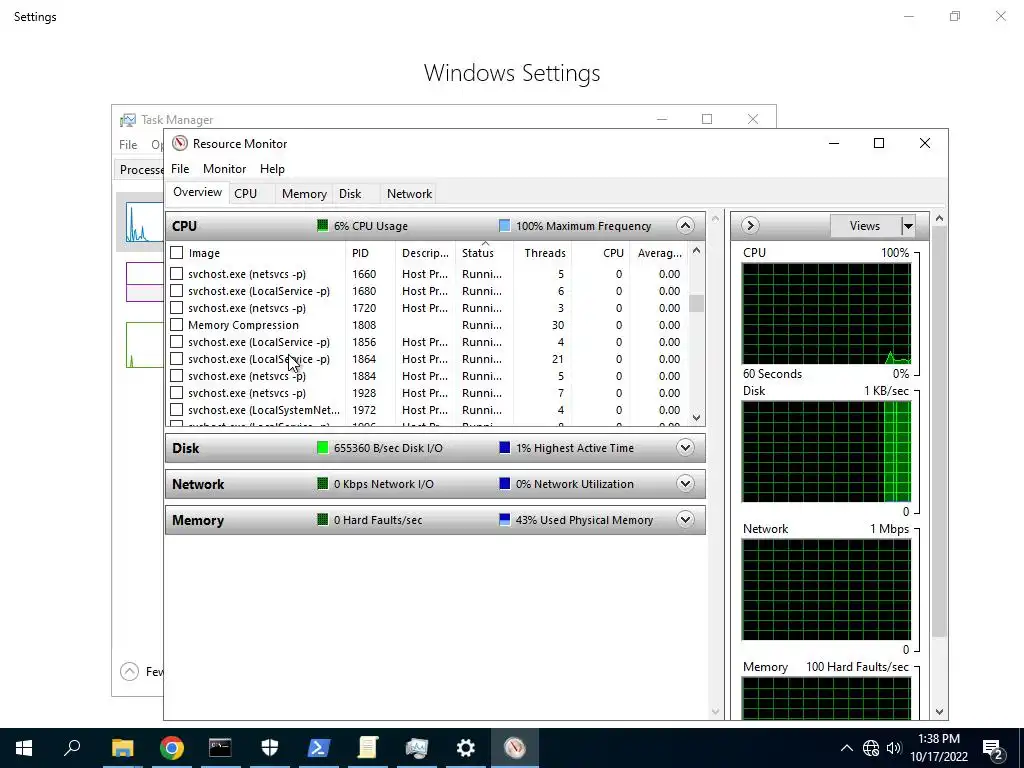Click the Network Utilization blue indicator
This screenshot has height=768, width=1024.
click(x=504, y=483)
